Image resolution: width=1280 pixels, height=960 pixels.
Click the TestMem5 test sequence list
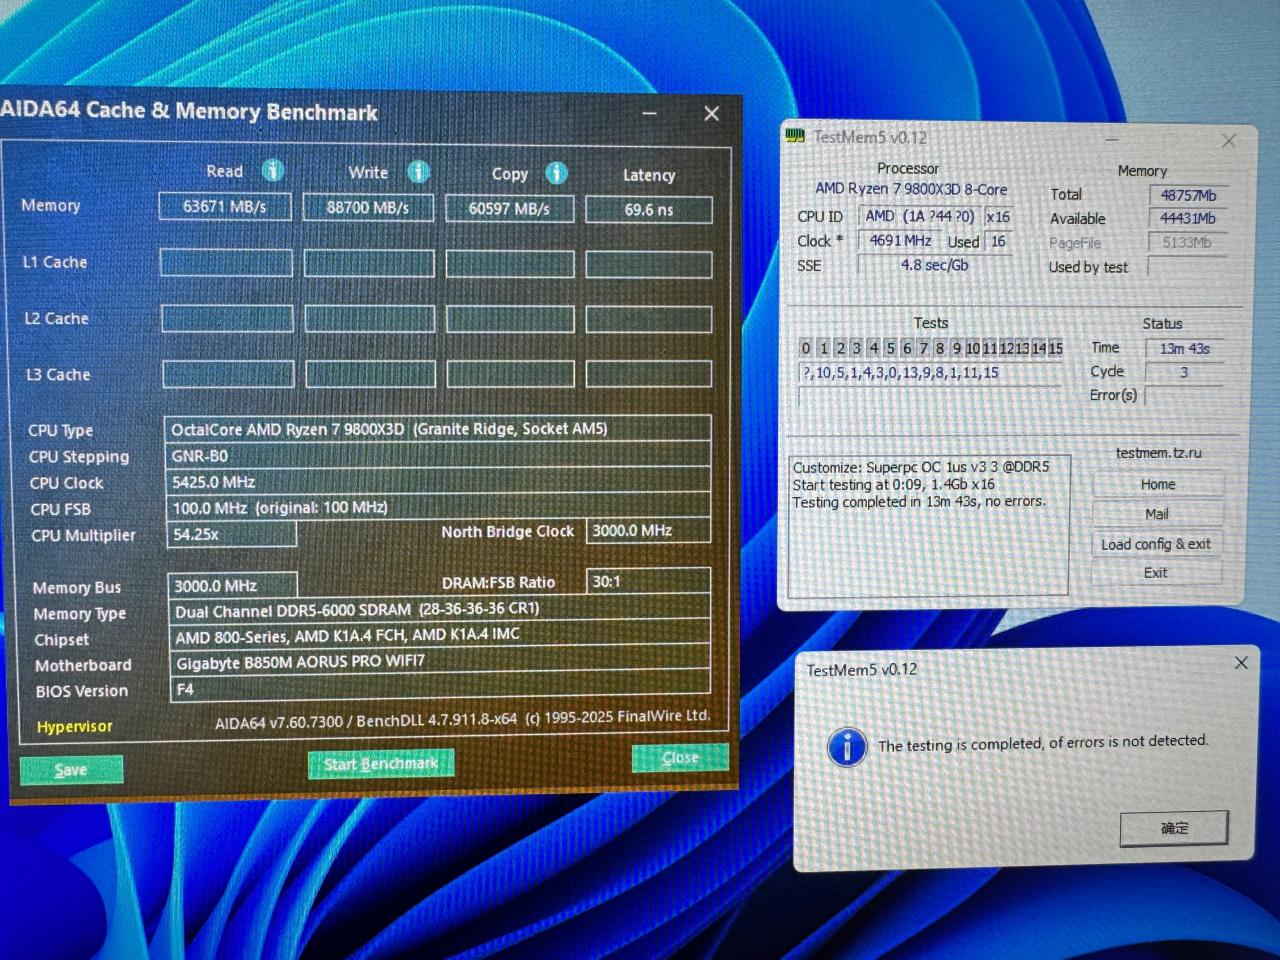(930, 373)
